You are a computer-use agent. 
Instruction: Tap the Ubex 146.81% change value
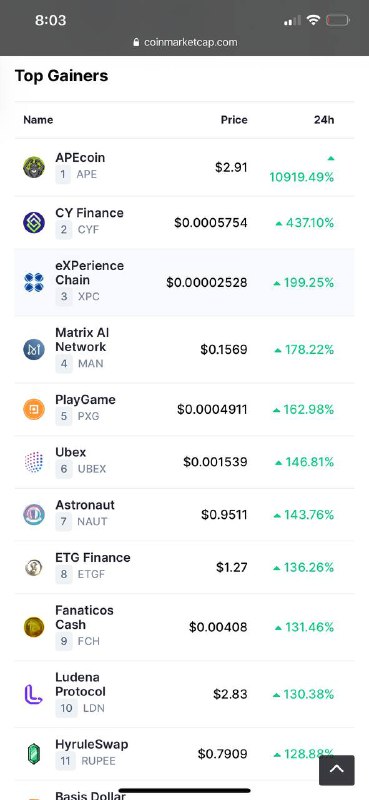coord(304,462)
